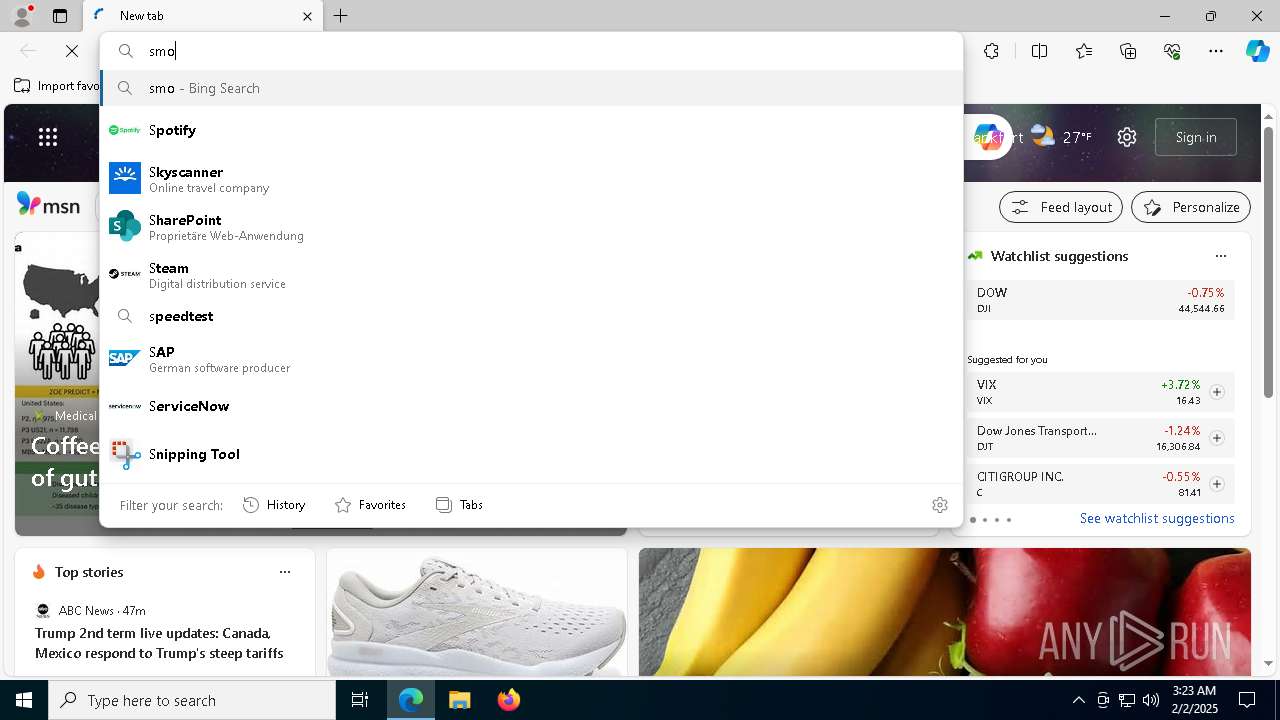Open See watchlist suggestions link
The image size is (1280, 720).
click(x=1157, y=518)
